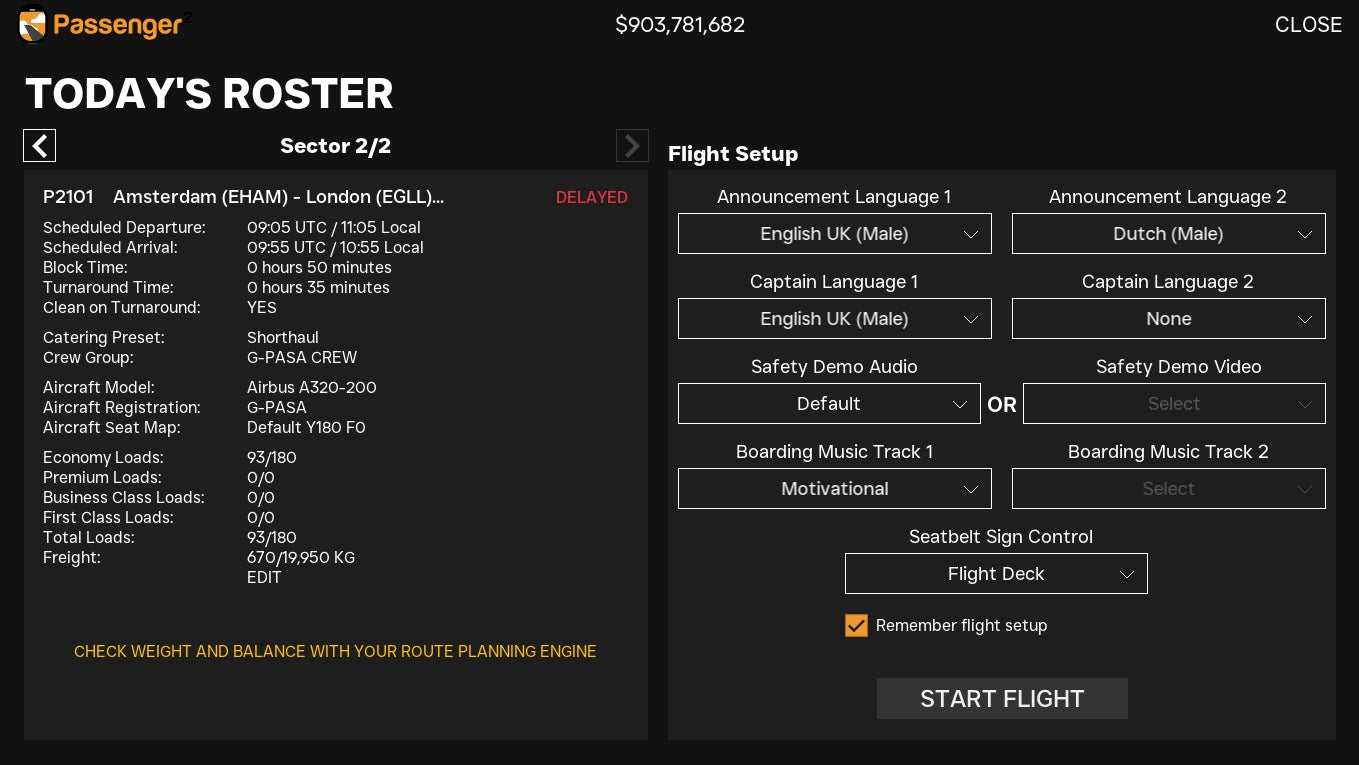
Task: Click the red DELAYED status label
Action: (x=591, y=198)
